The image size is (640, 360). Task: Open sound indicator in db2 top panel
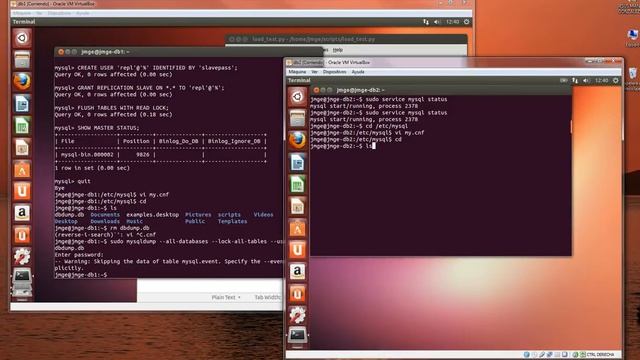586,80
